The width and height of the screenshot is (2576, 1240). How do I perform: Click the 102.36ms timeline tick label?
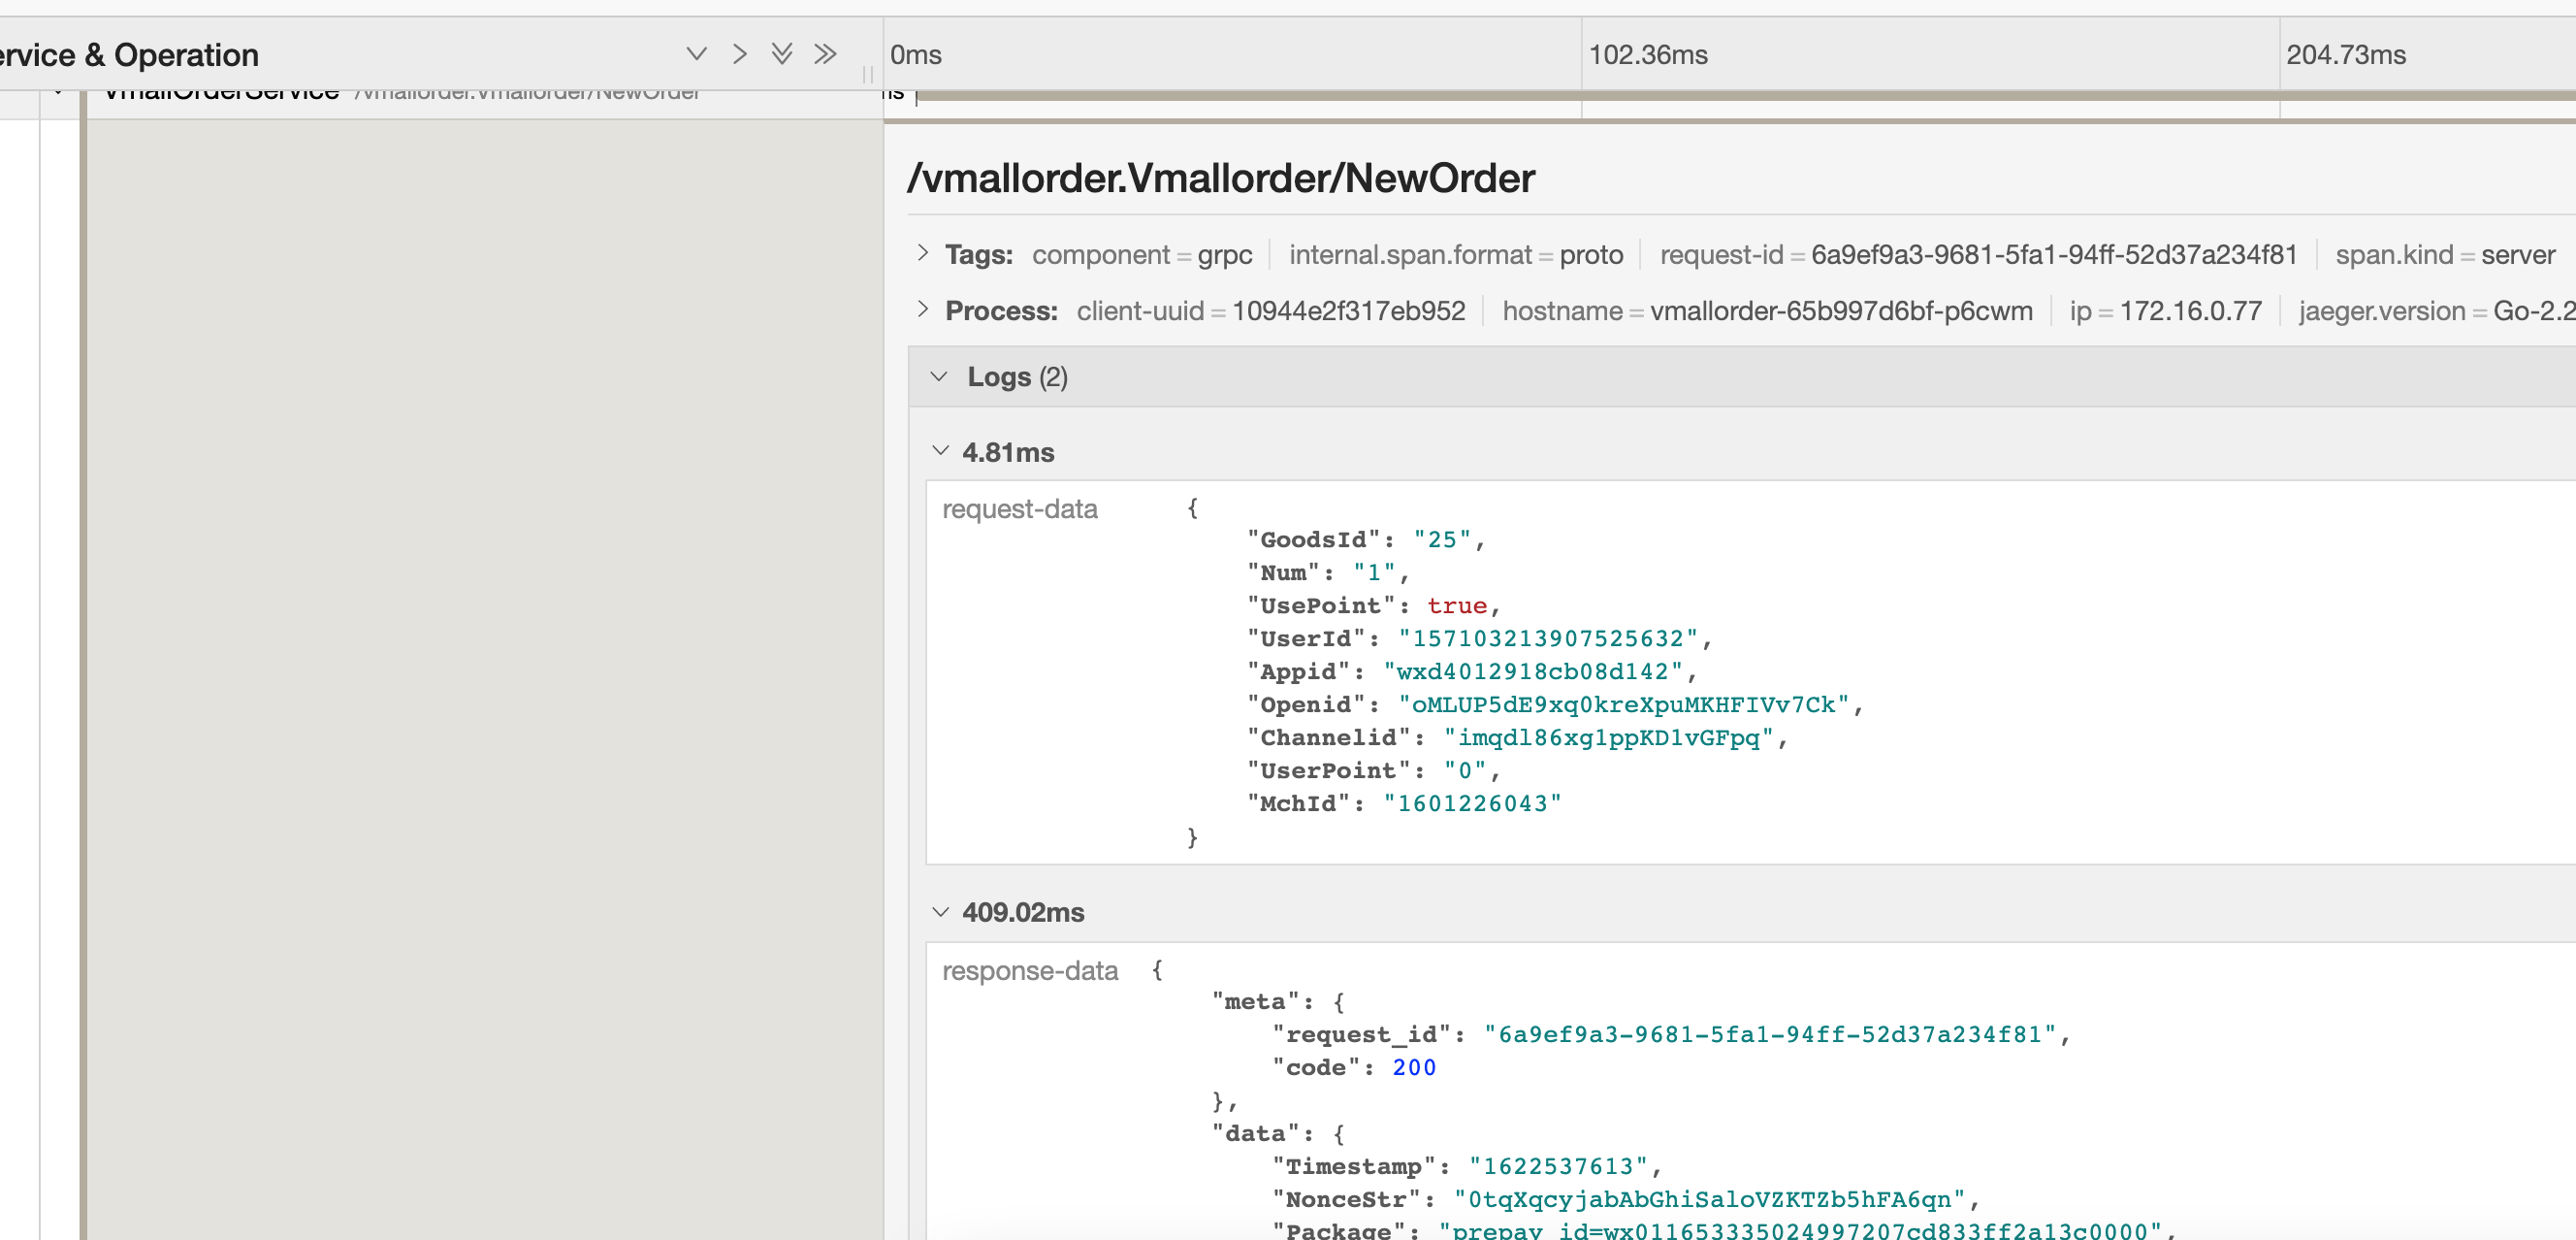point(1648,55)
